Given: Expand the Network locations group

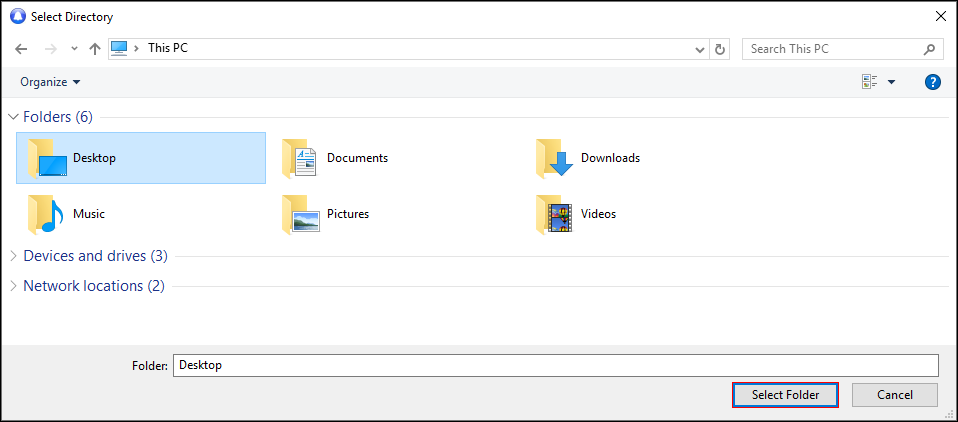Looking at the screenshot, I should tap(13, 286).
